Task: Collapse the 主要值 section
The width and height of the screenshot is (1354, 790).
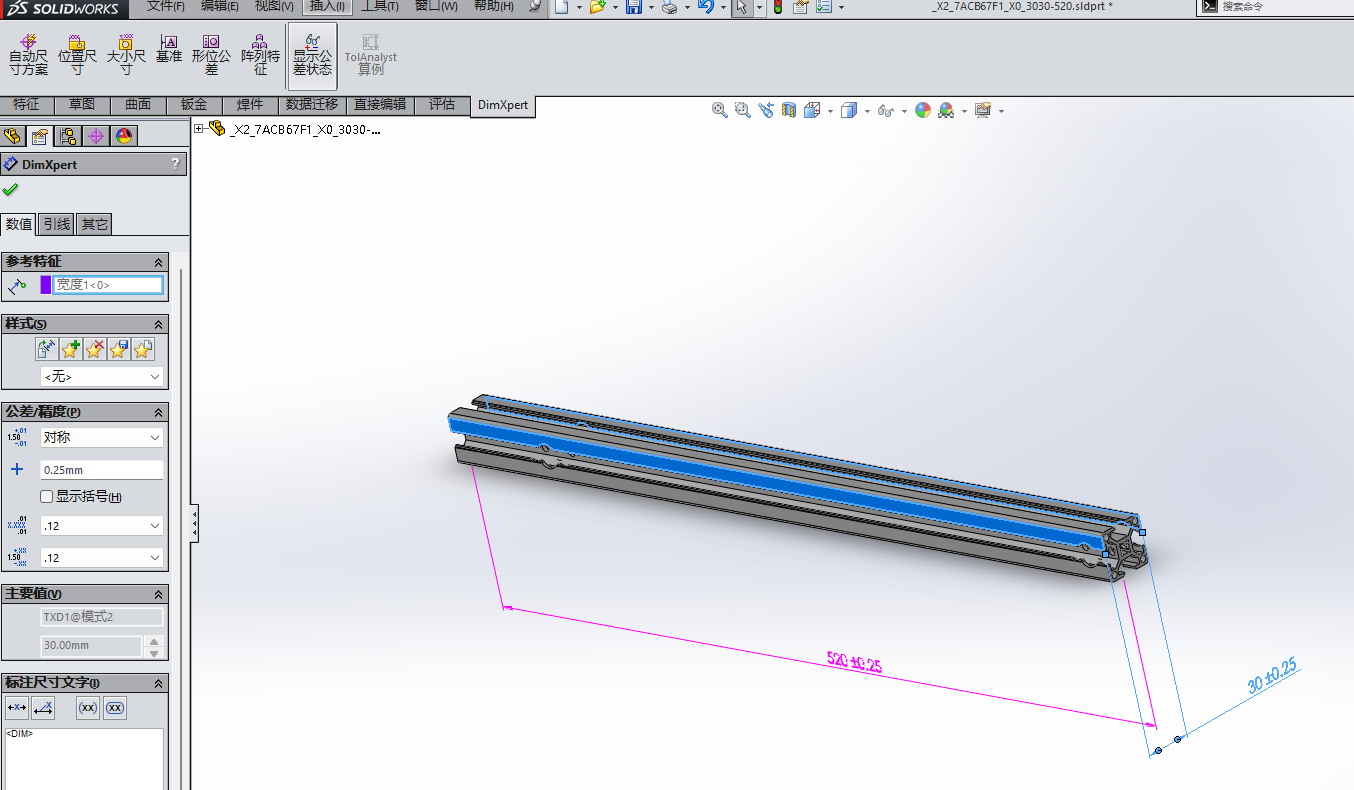Action: [x=158, y=594]
